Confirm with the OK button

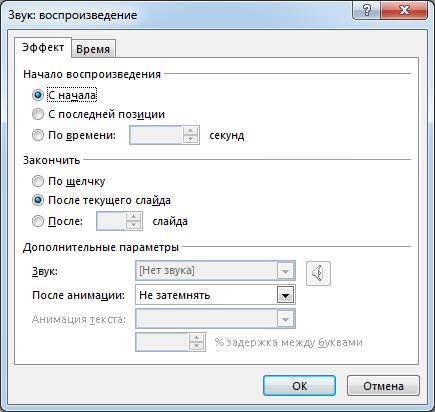click(x=299, y=386)
